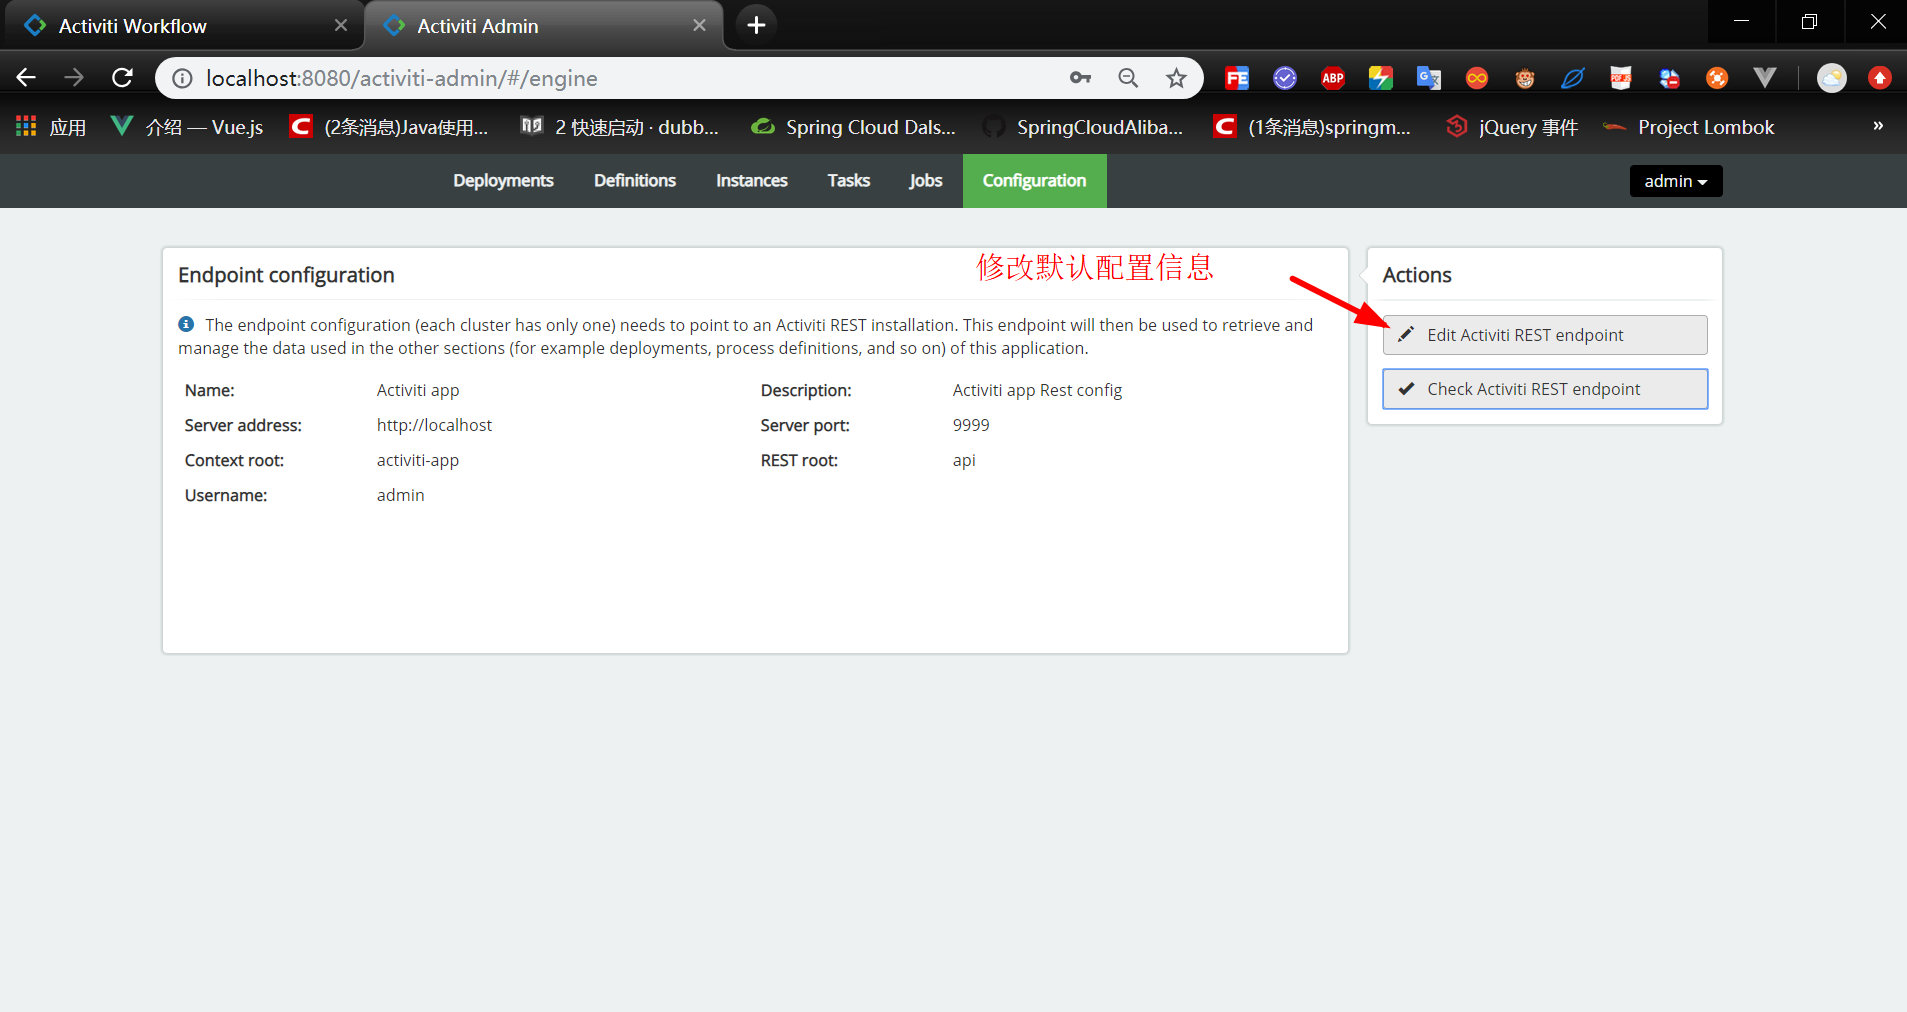1907x1012 pixels.
Task: Click Edit Activiti REST endpoint button
Action: [x=1545, y=335]
